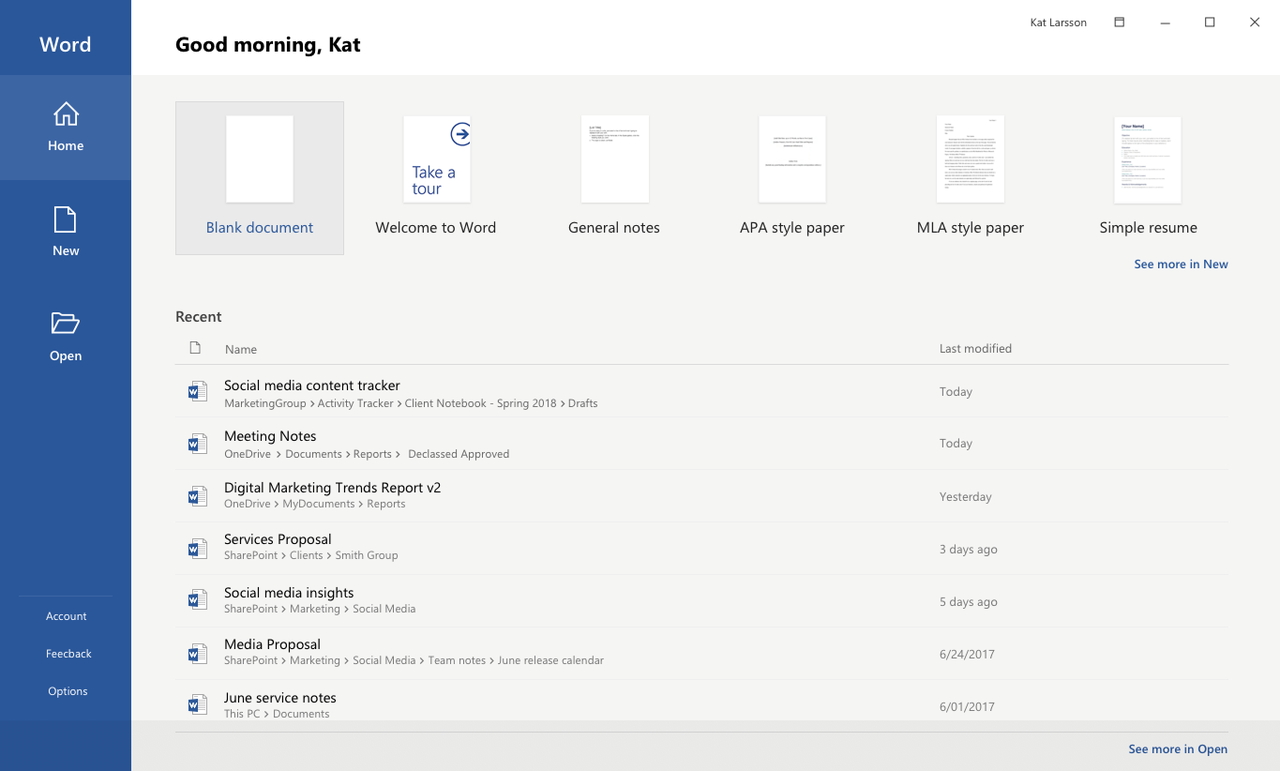
Task: Click the Kat Larsson account name
Action: (x=1058, y=21)
